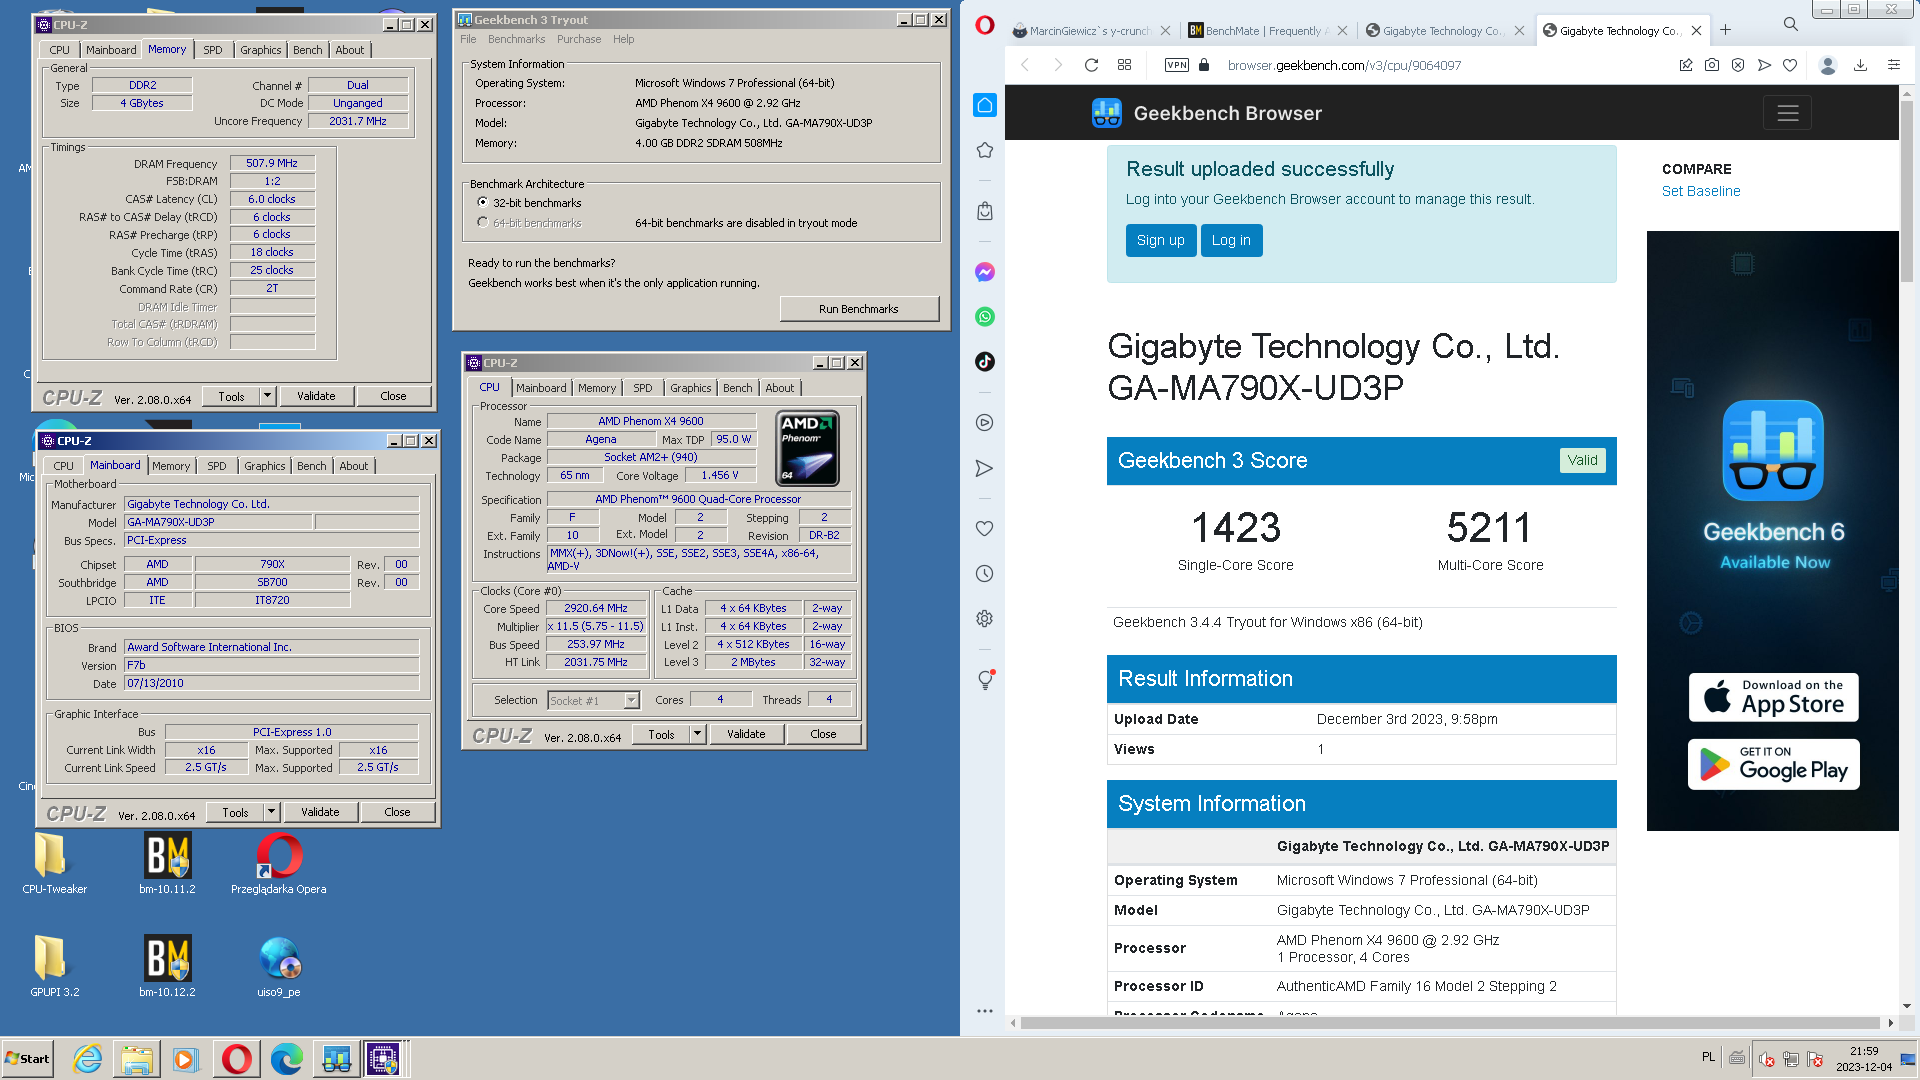Click the PL language indicator
The width and height of the screenshot is (1920, 1080).
click(x=1708, y=1057)
